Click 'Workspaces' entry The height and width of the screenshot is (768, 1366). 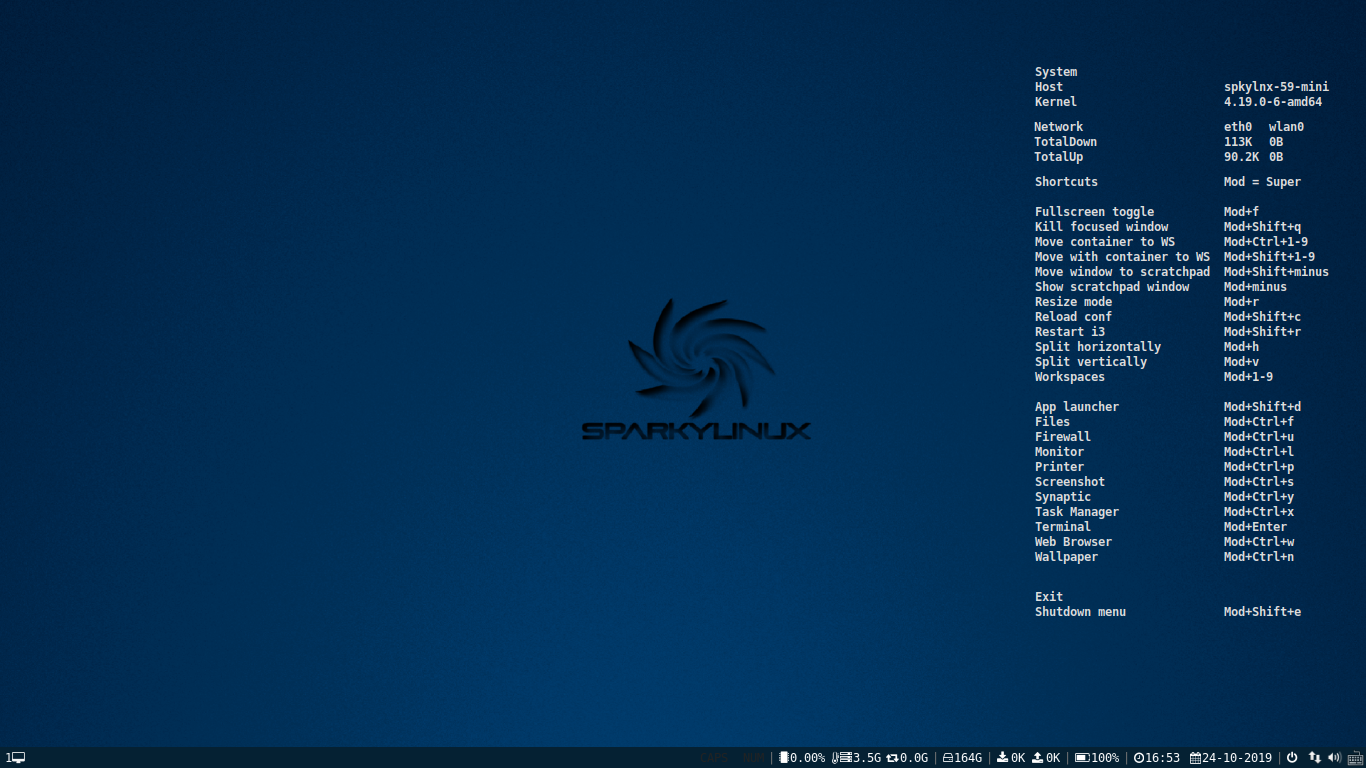click(1070, 377)
